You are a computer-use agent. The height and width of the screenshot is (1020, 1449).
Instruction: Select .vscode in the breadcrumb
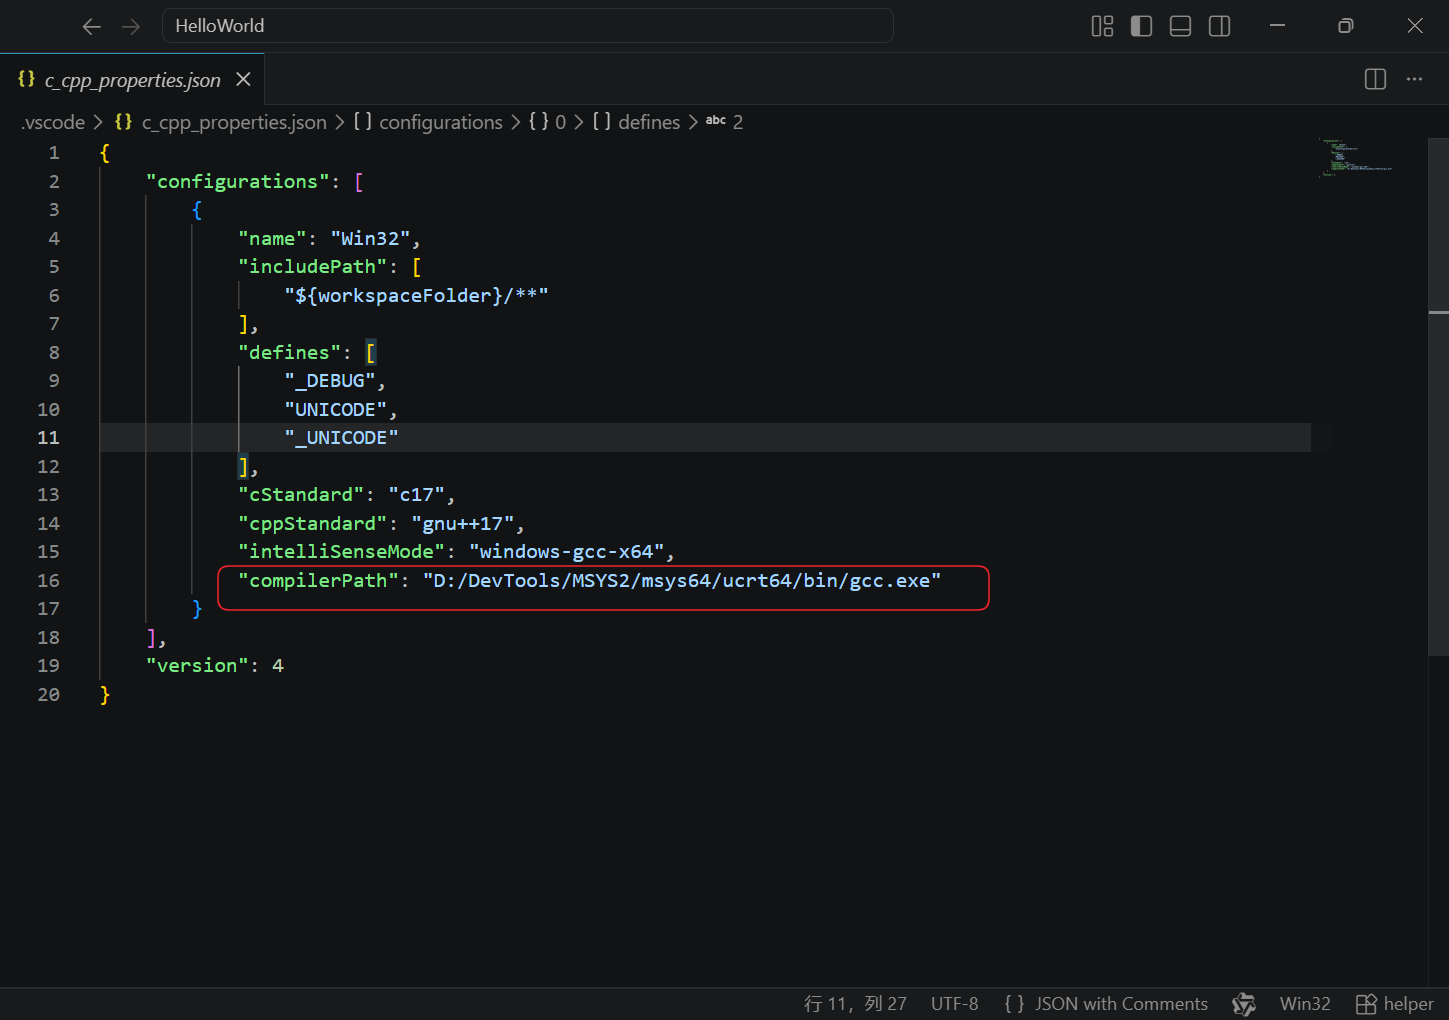(53, 122)
